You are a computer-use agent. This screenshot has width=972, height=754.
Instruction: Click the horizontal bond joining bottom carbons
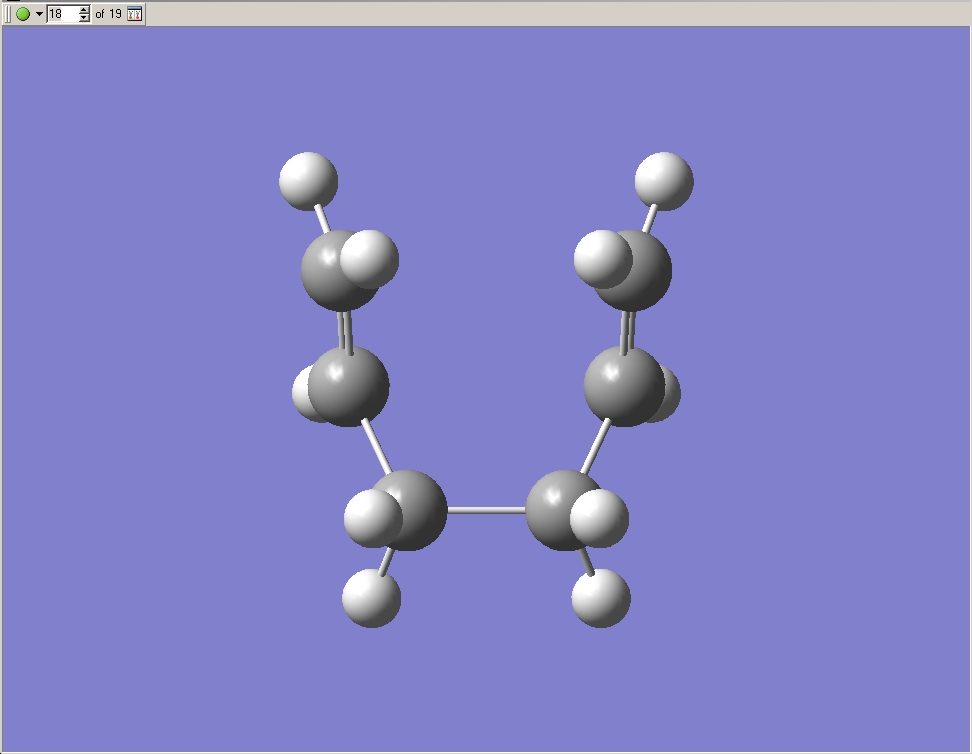(486, 510)
